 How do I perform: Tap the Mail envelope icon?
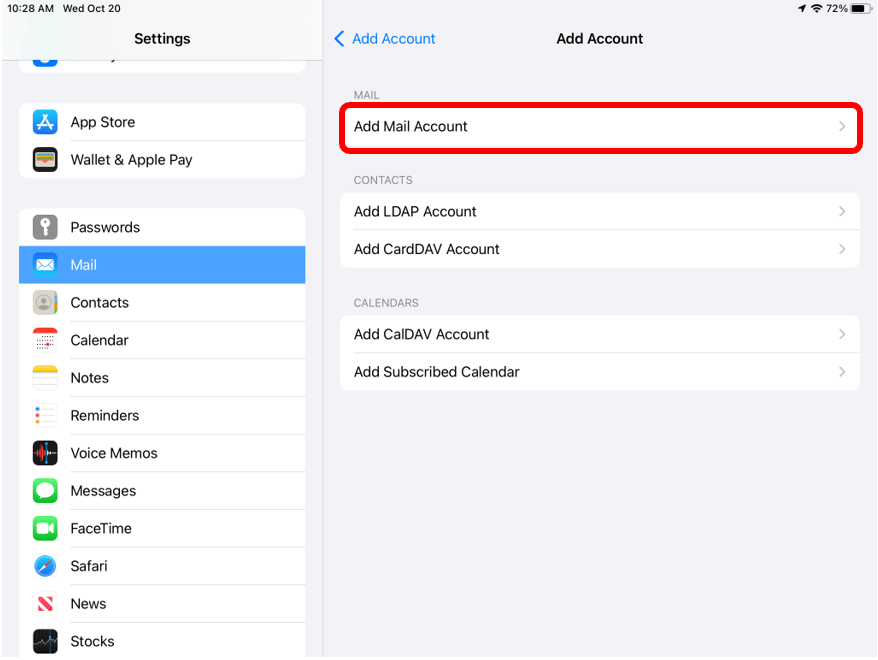point(45,265)
